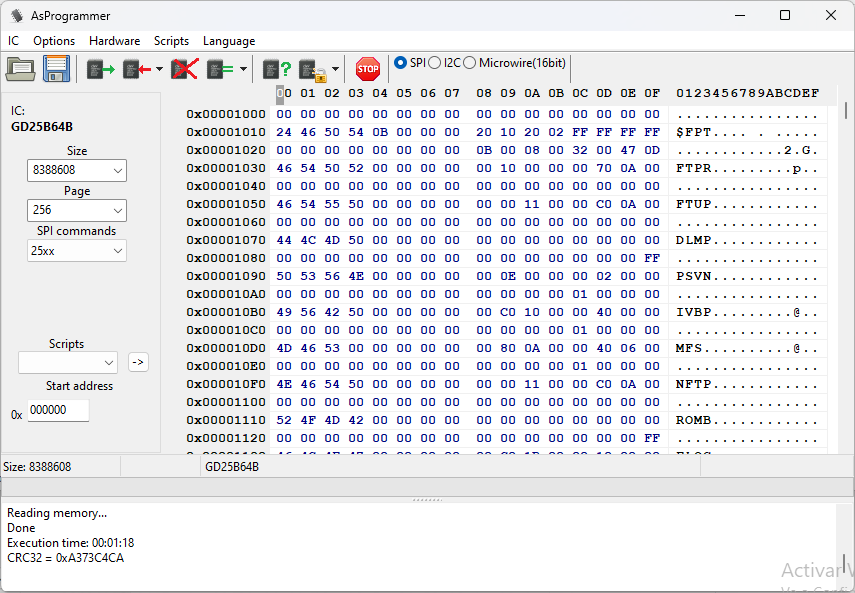Click the Erase IC red-cross icon
Screen dimensions: 855x593
(x=185, y=69)
